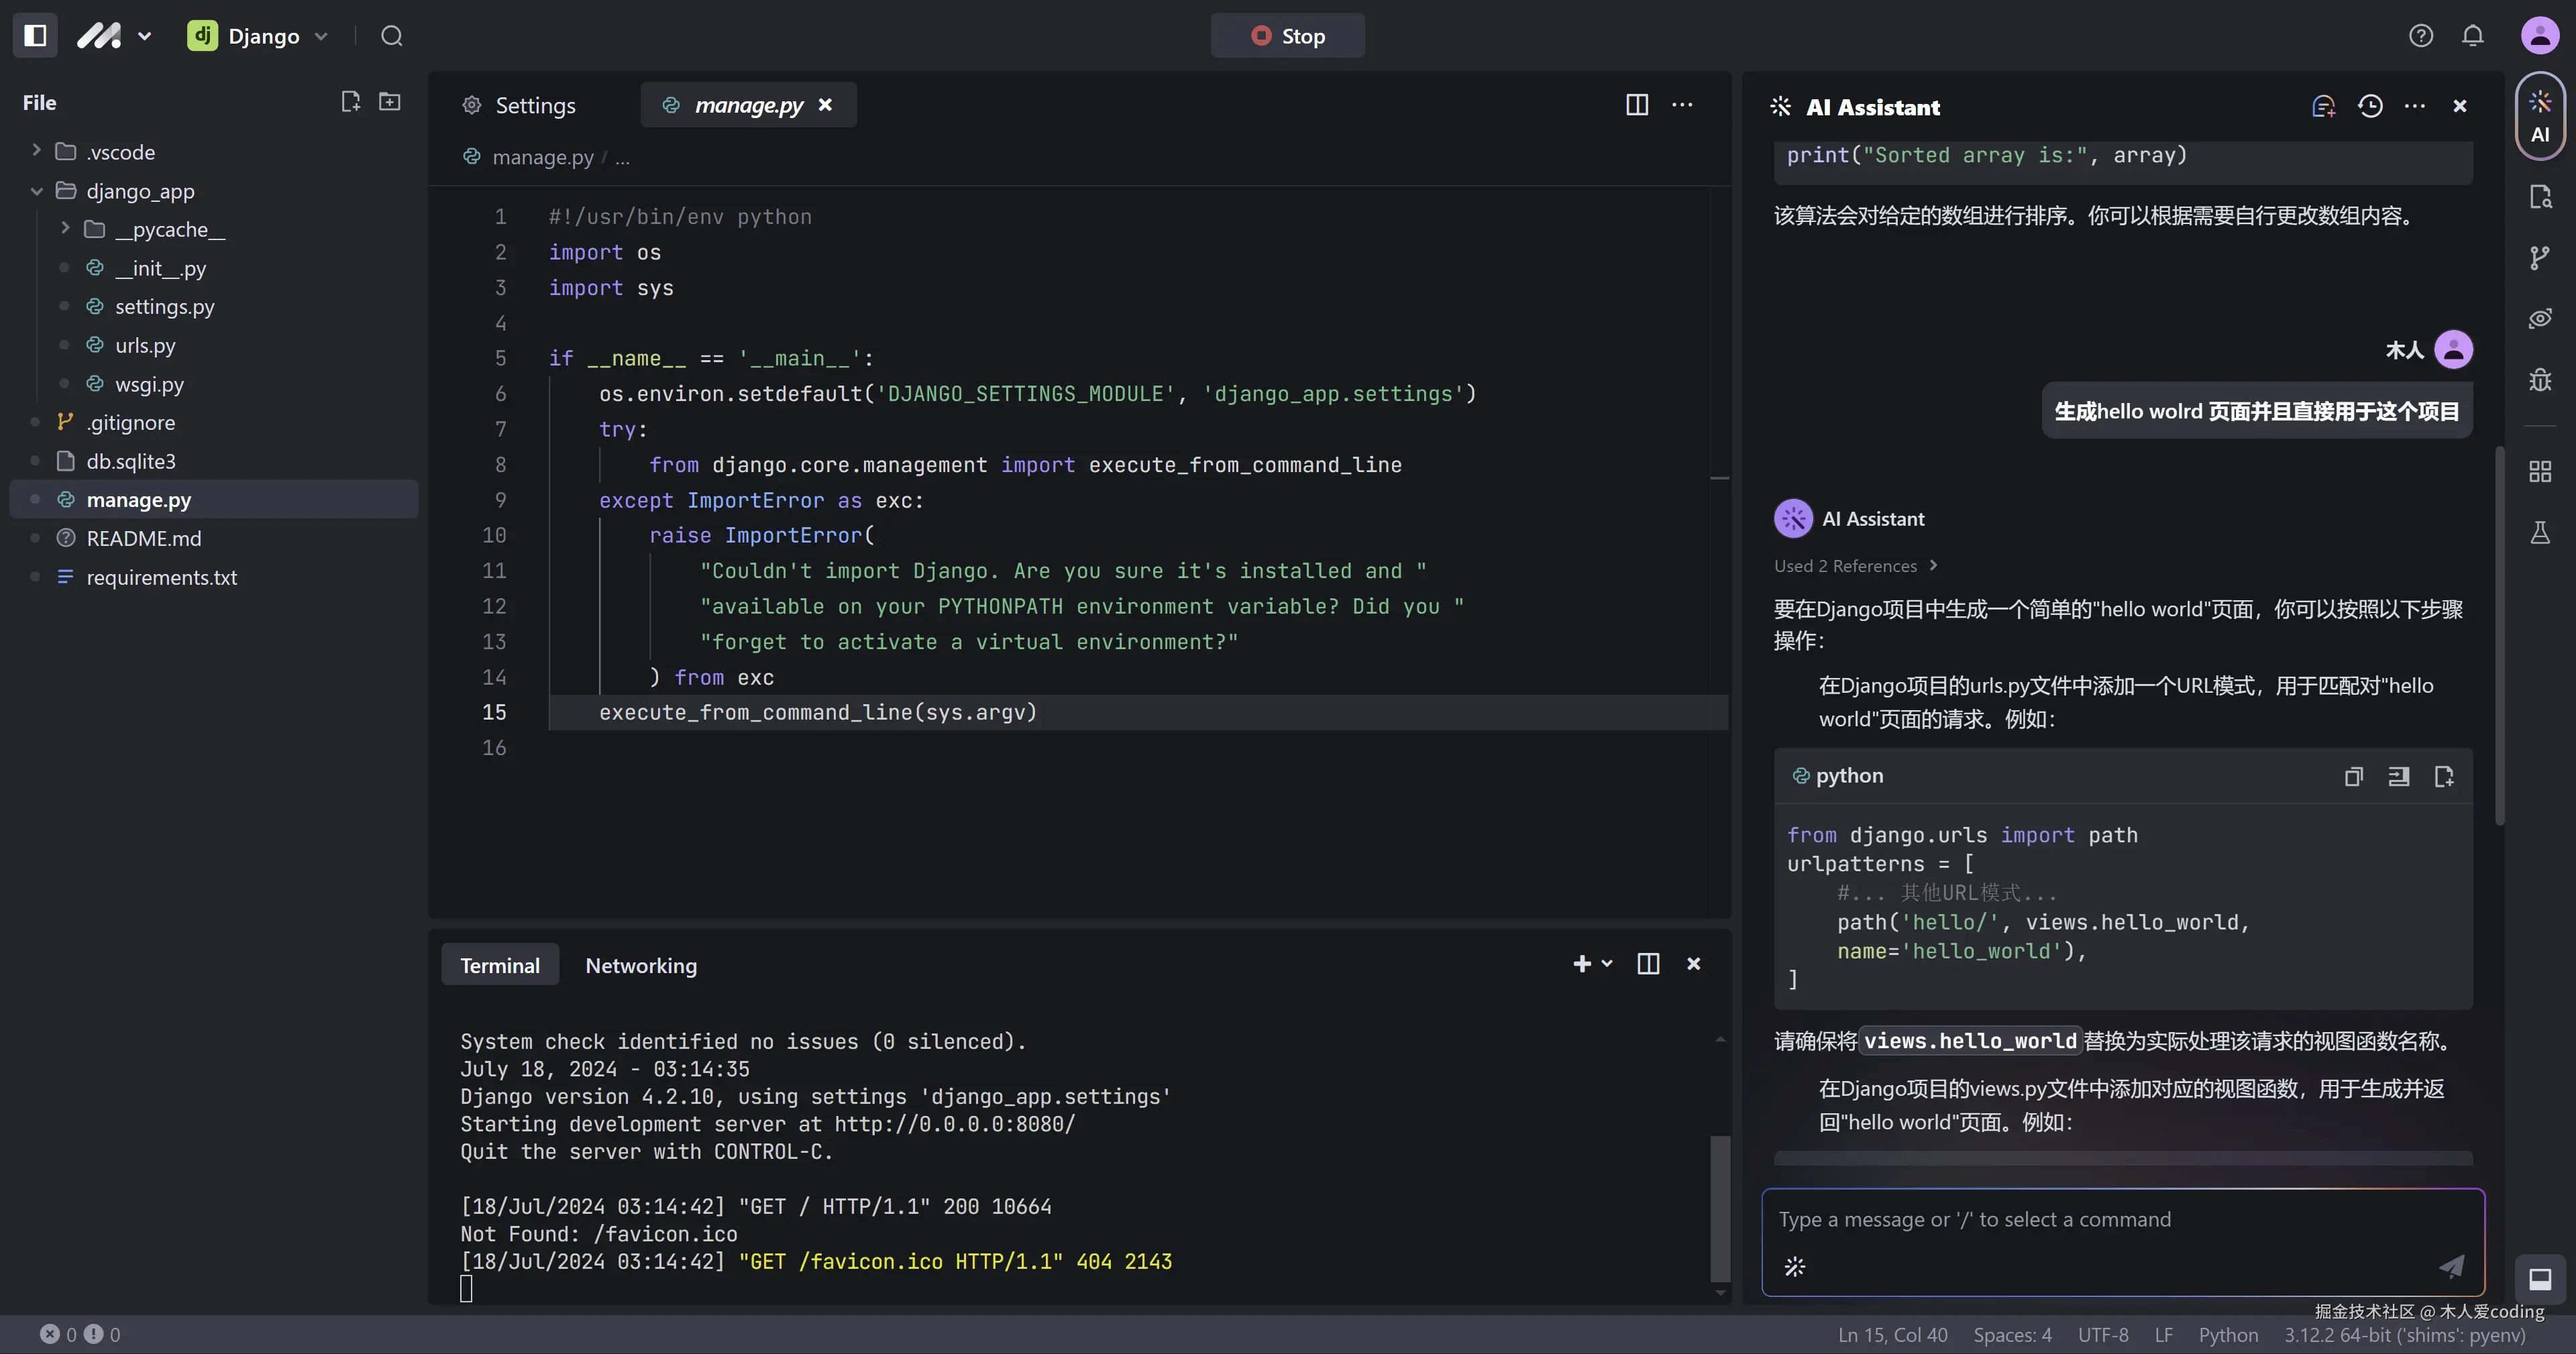Open the beaker test icon in sidebar

click(2541, 531)
